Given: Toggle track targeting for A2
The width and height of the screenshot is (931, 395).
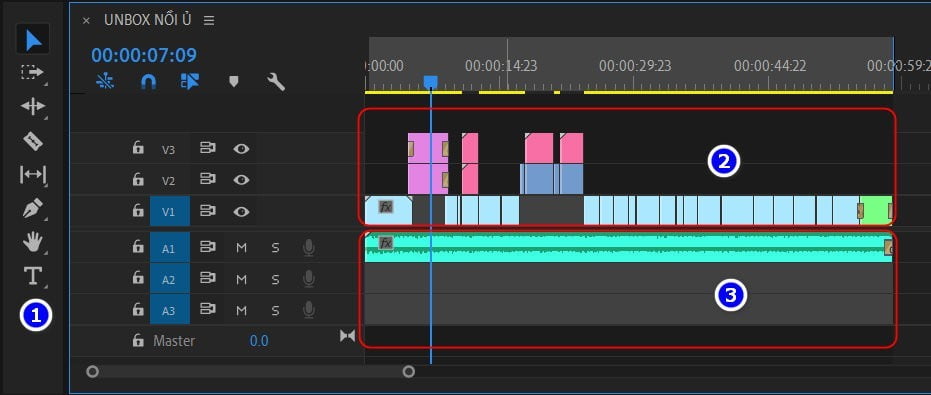Looking at the screenshot, I should pos(170,279).
